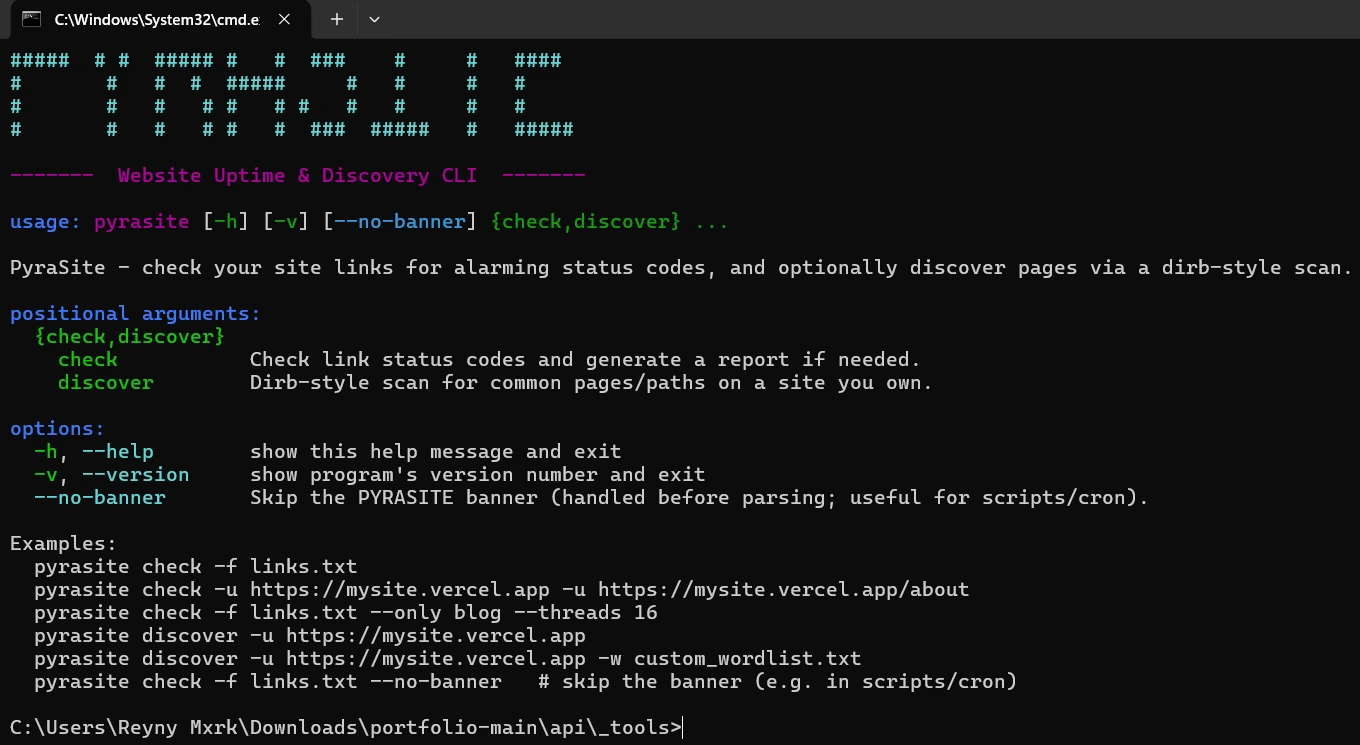This screenshot has height=745, width=1360.
Task: Click the '--no-banner' entry under options
Action: [100, 497]
